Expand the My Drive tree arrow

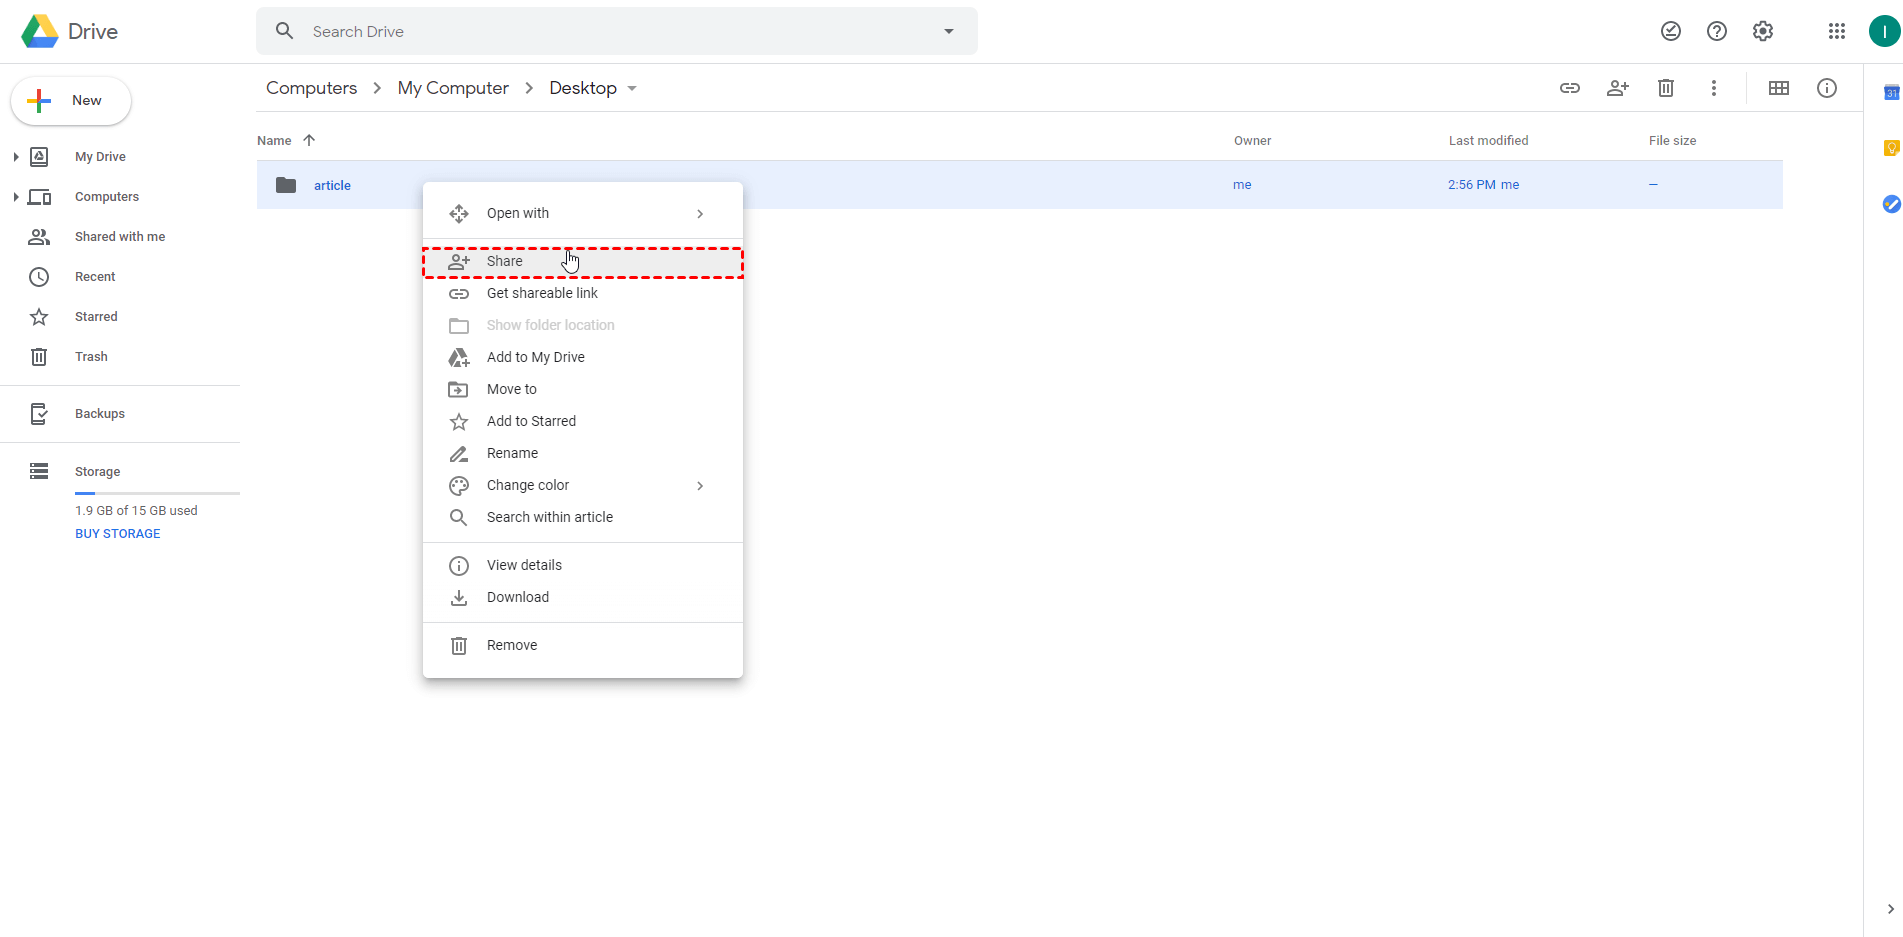[x=16, y=157]
